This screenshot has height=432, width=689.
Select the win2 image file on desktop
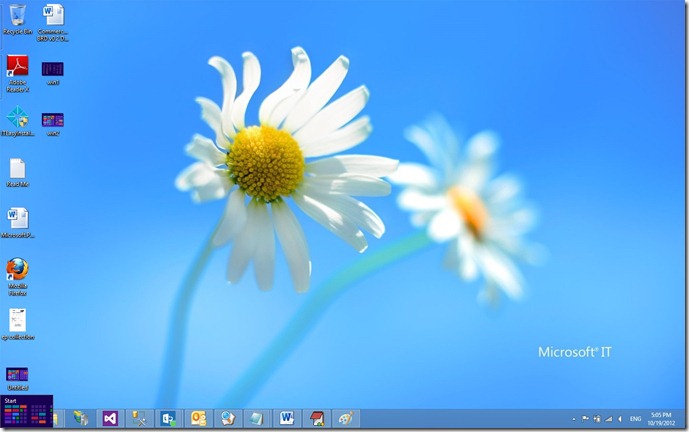point(53,124)
